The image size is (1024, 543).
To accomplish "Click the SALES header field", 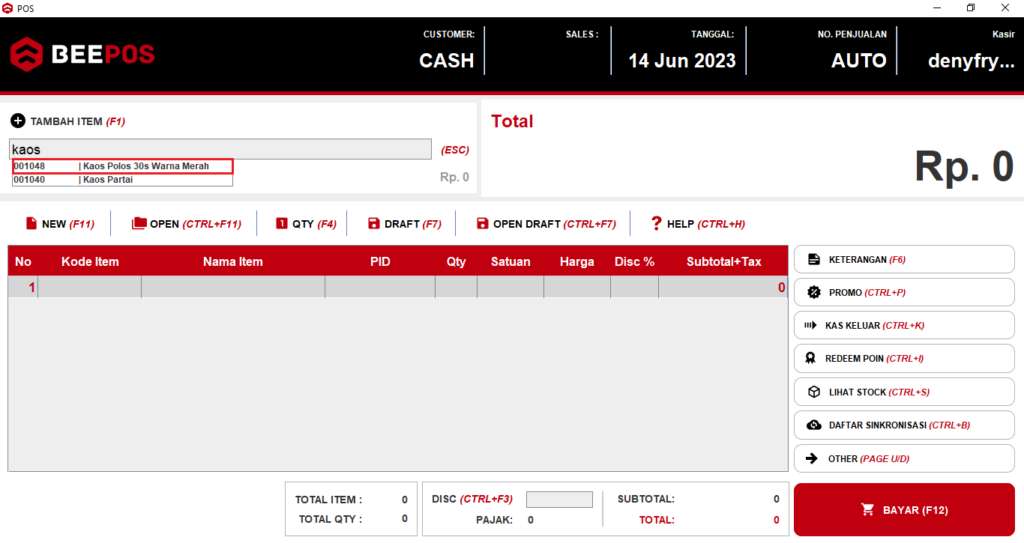I will [582, 34].
